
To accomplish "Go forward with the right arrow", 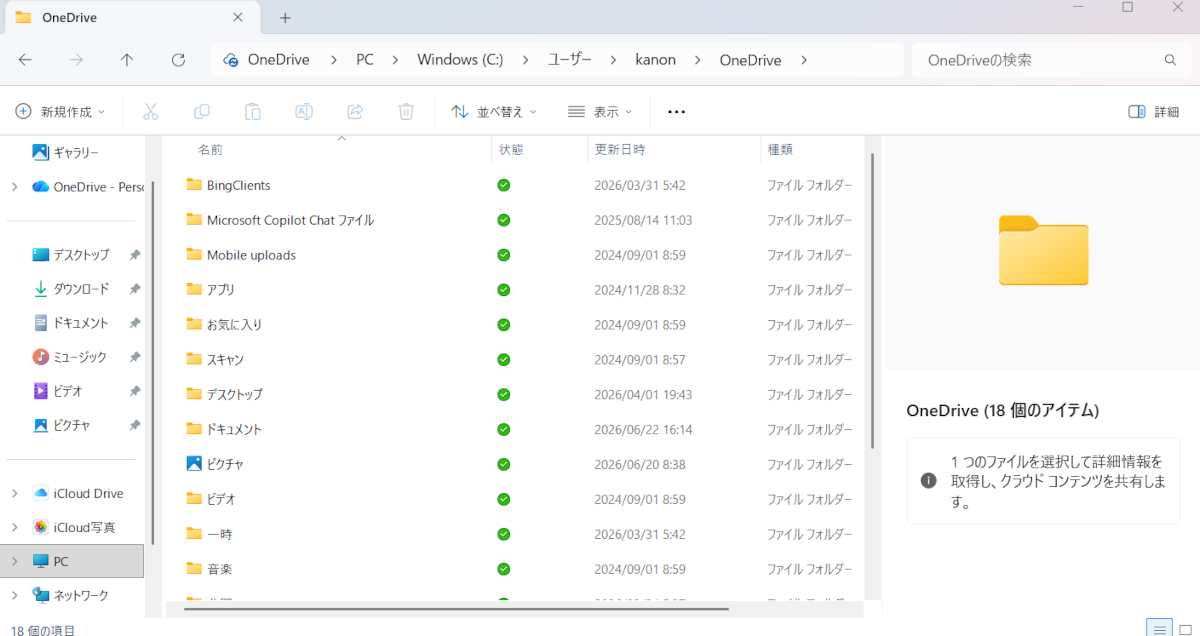I will (x=76, y=60).
